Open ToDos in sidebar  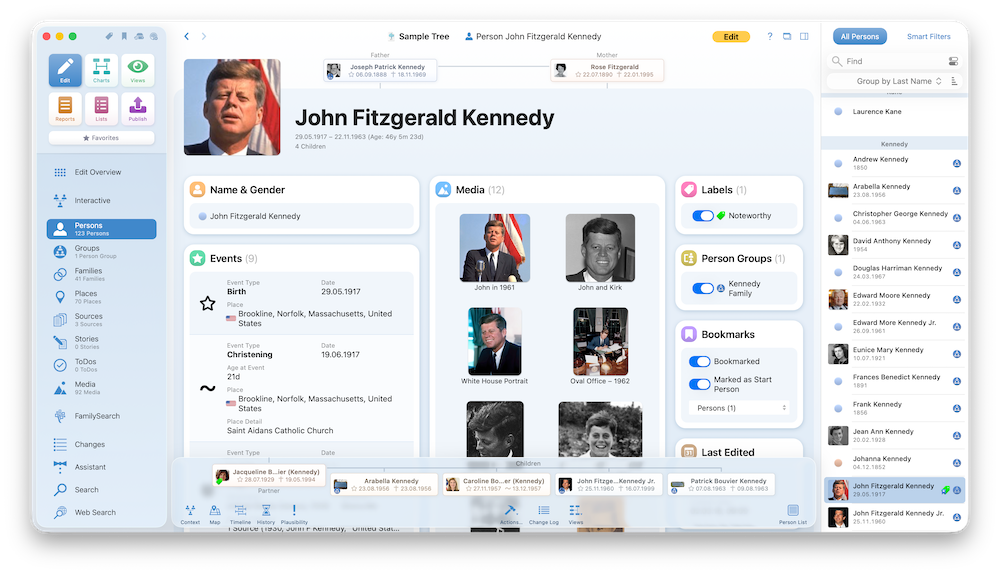(x=101, y=365)
